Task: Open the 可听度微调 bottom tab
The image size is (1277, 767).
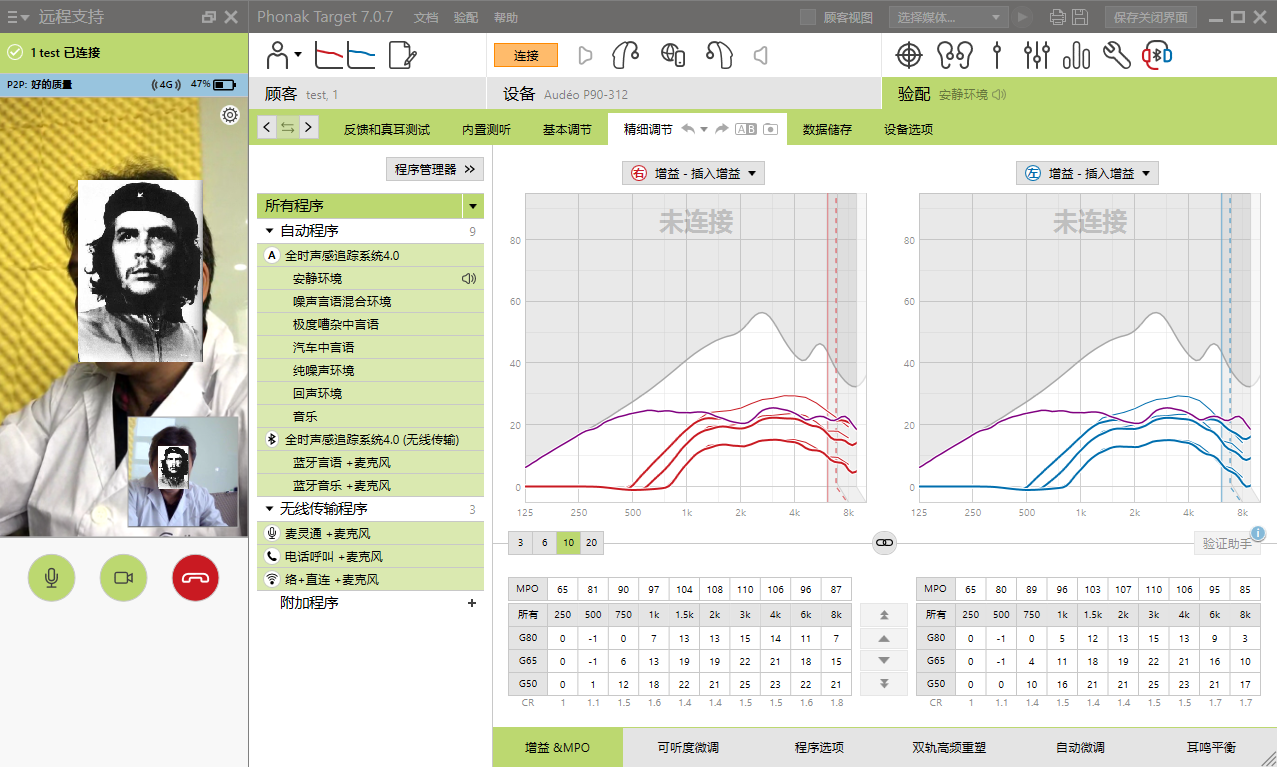Action: [688, 747]
